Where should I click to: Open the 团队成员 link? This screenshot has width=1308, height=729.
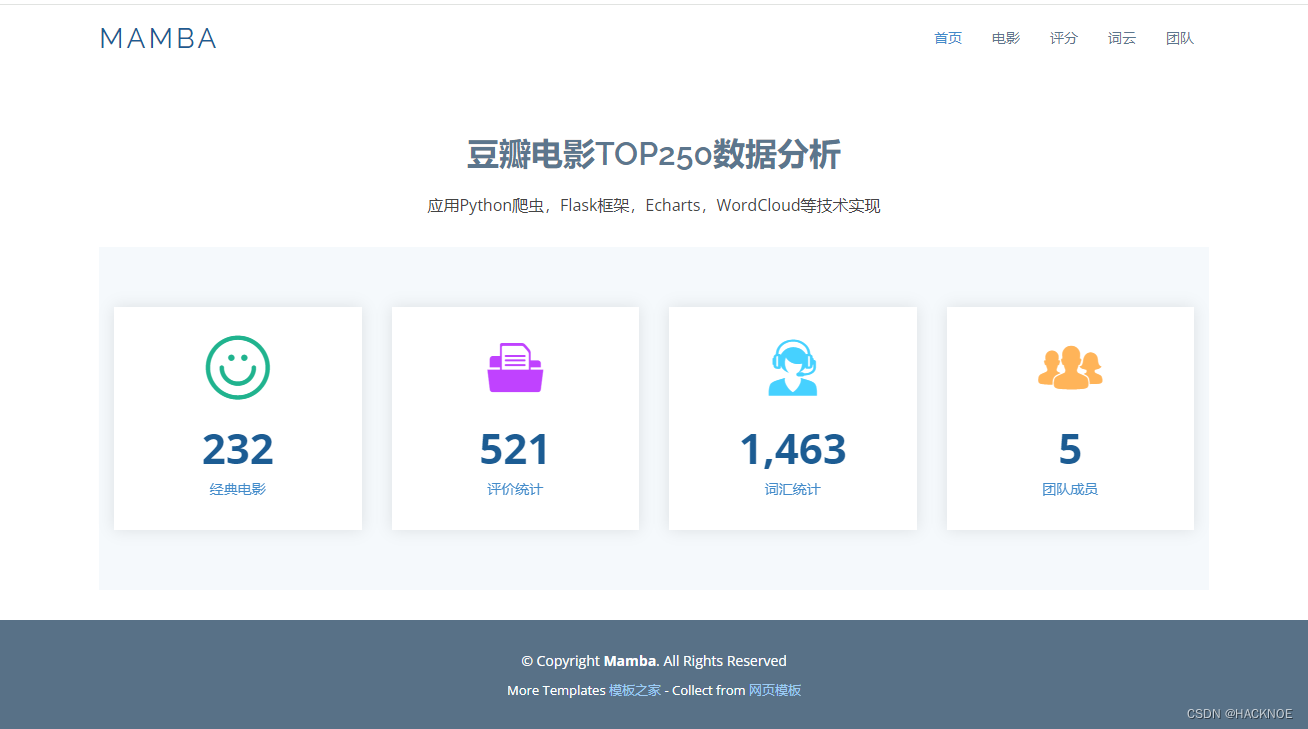tap(1070, 489)
